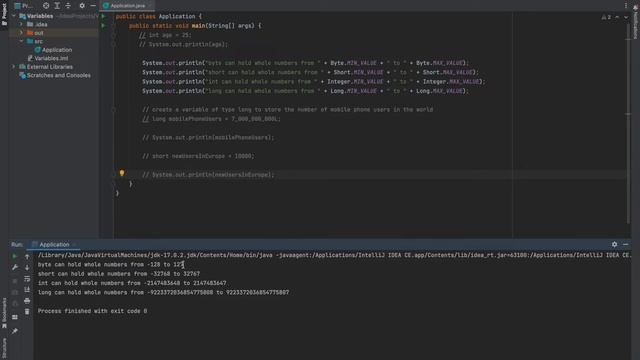
Task: Collapse the src folder
Action: click(21, 41)
